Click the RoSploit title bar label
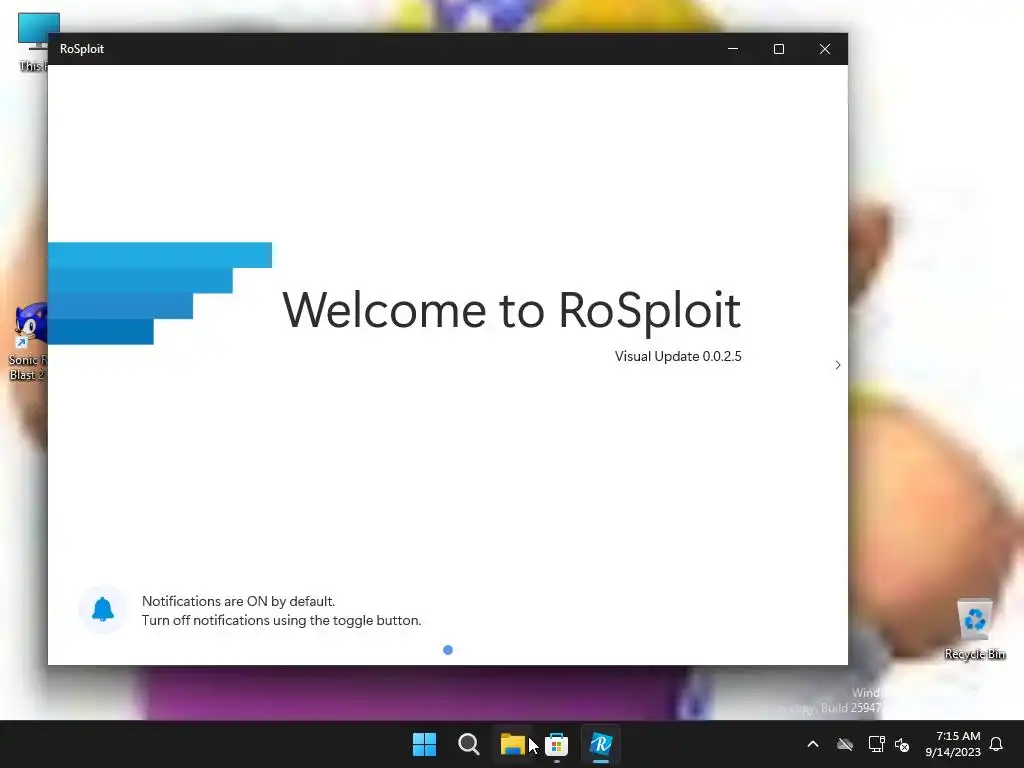The height and width of the screenshot is (768, 1024). 82,49
